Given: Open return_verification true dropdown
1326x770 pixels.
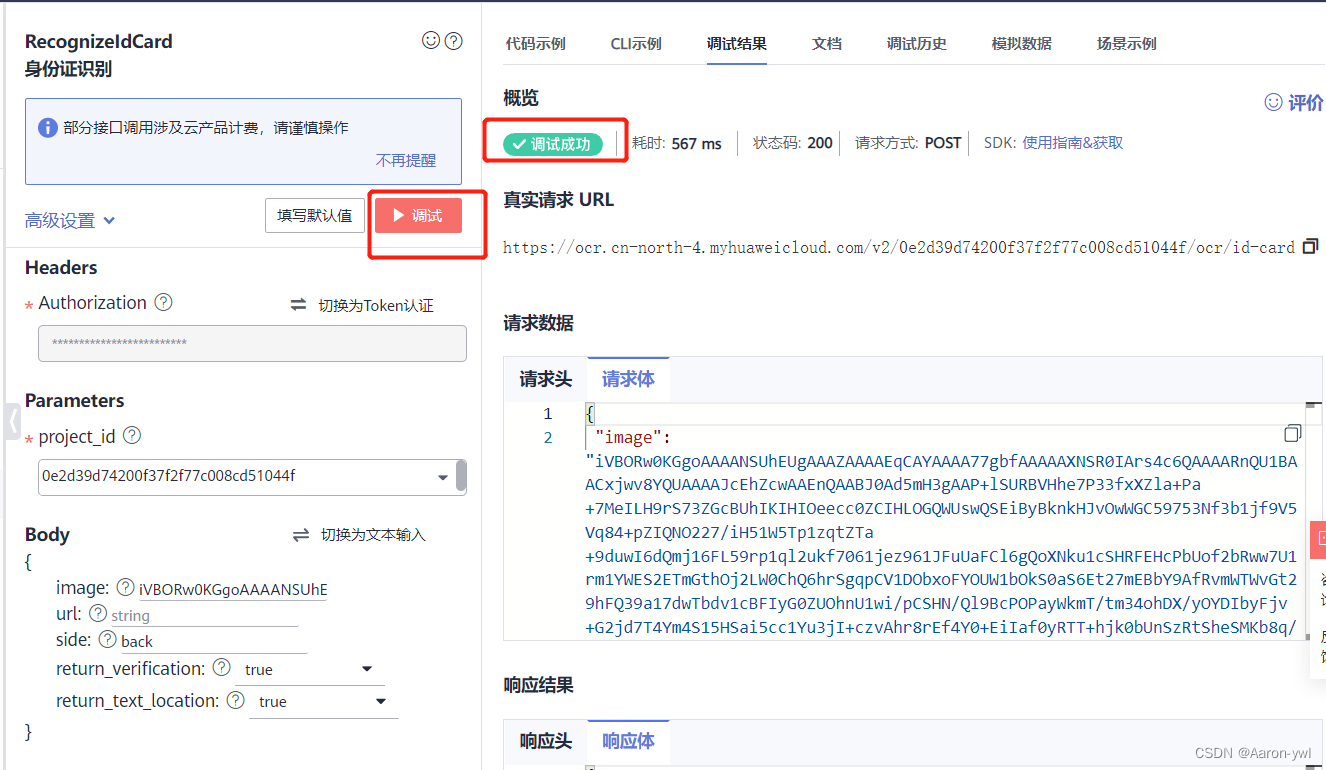Looking at the screenshot, I should click(x=367, y=669).
